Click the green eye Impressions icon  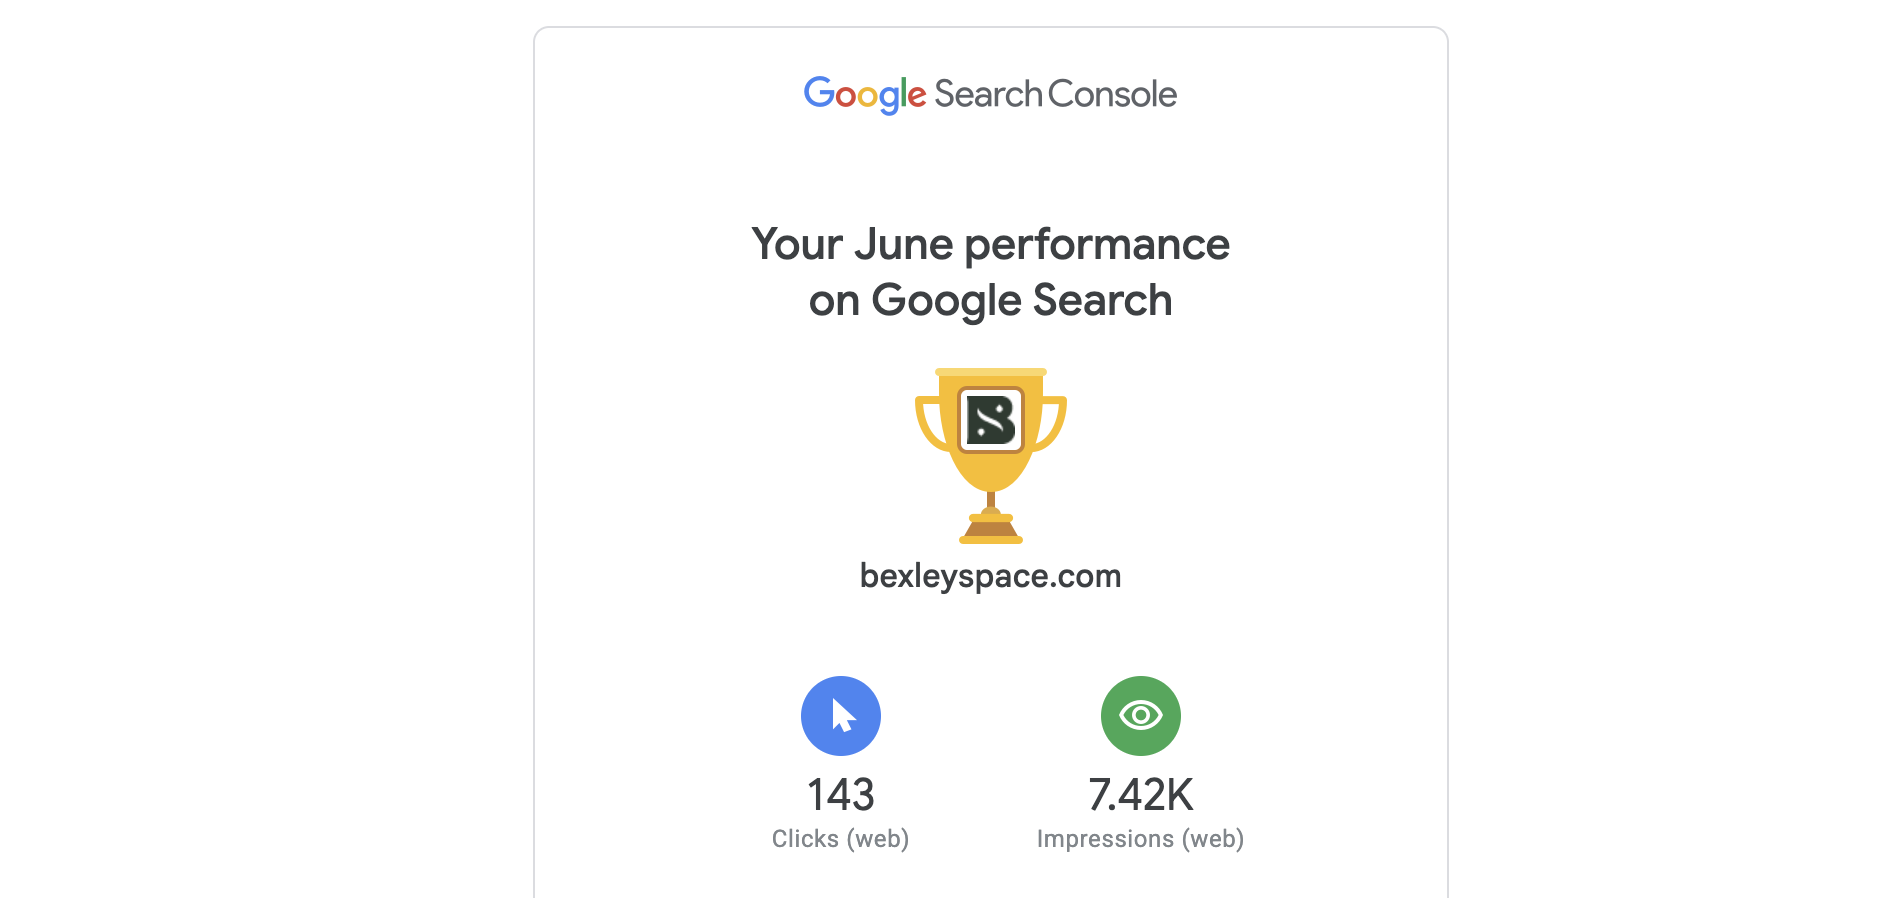[x=1141, y=716]
